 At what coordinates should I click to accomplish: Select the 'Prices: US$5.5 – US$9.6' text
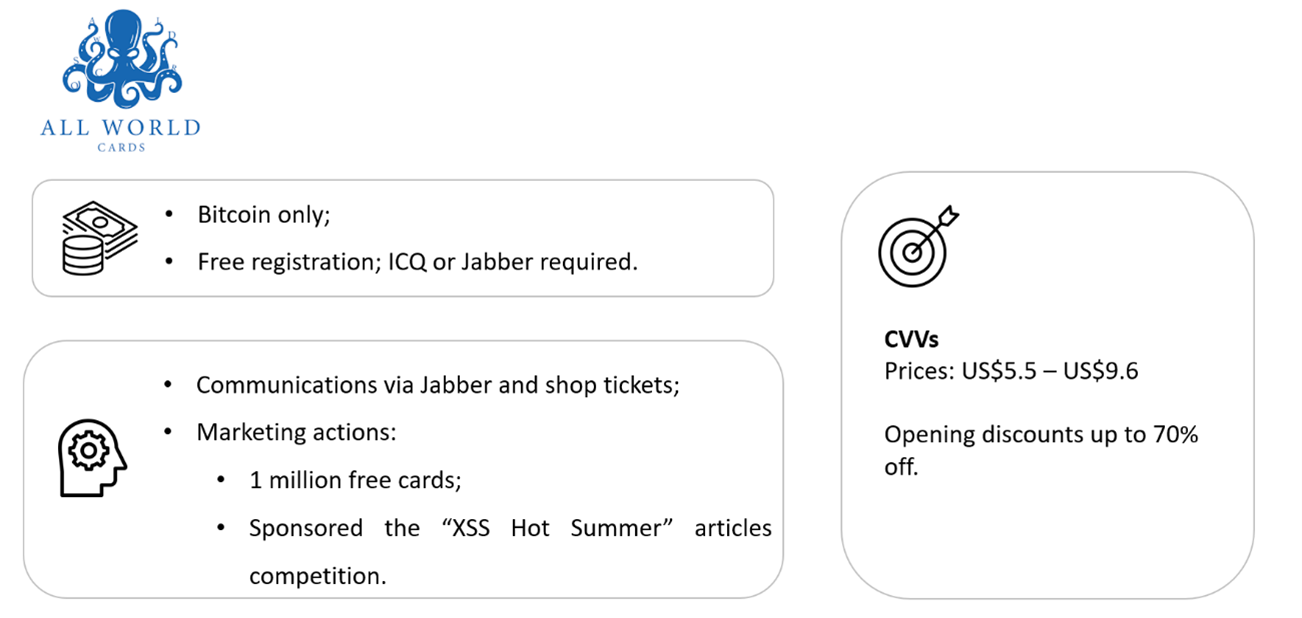coord(1011,372)
